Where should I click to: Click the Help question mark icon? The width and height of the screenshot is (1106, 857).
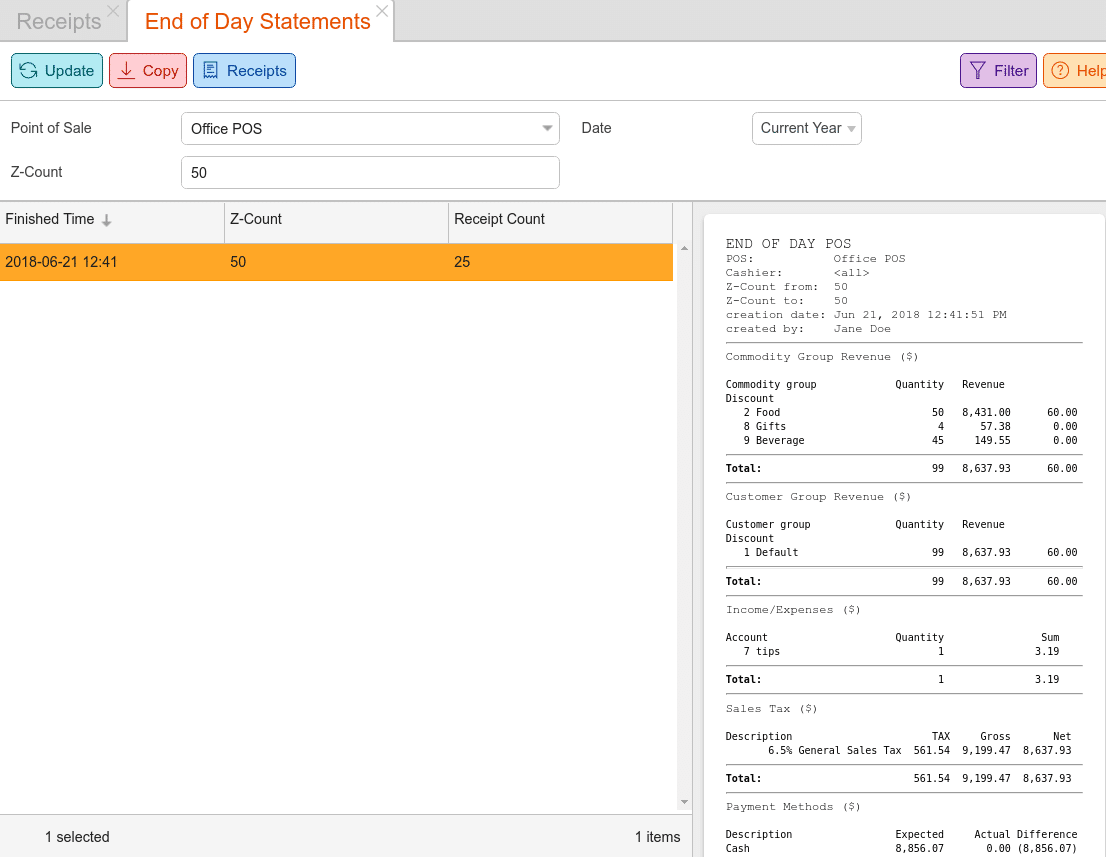pyautogui.click(x=1060, y=70)
